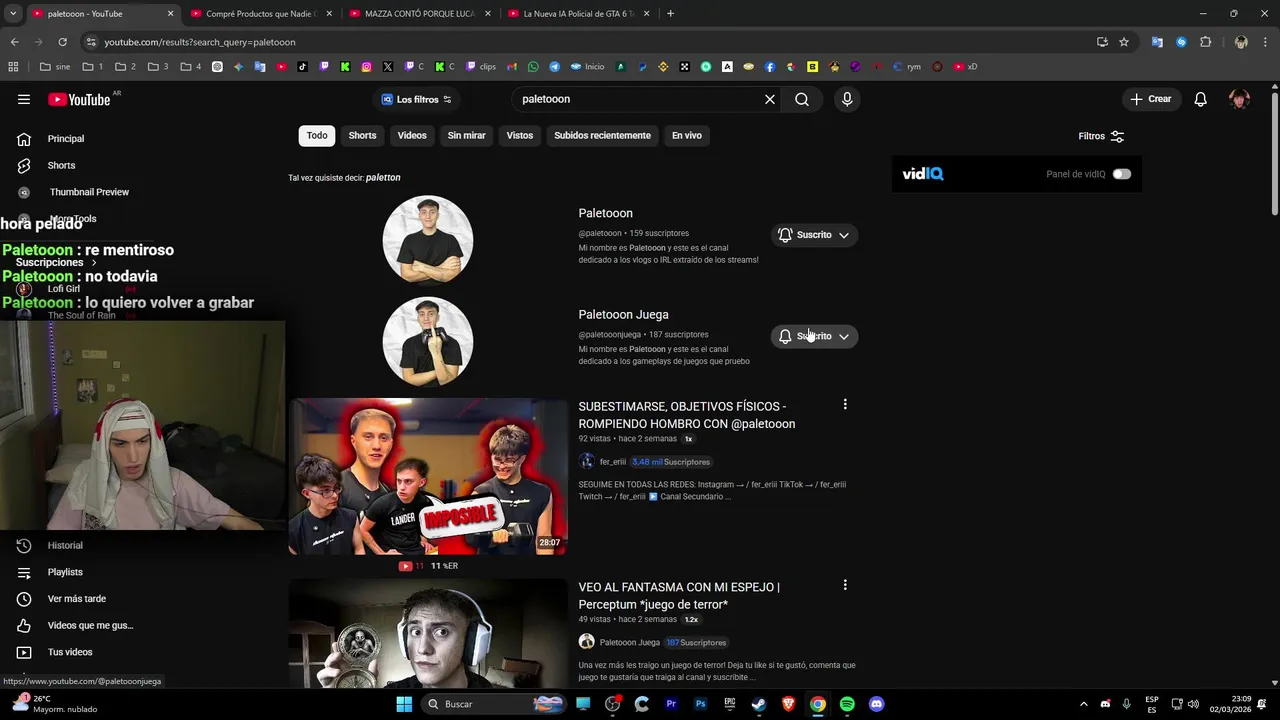Go to Principal in the sidebar

(65, 139)
